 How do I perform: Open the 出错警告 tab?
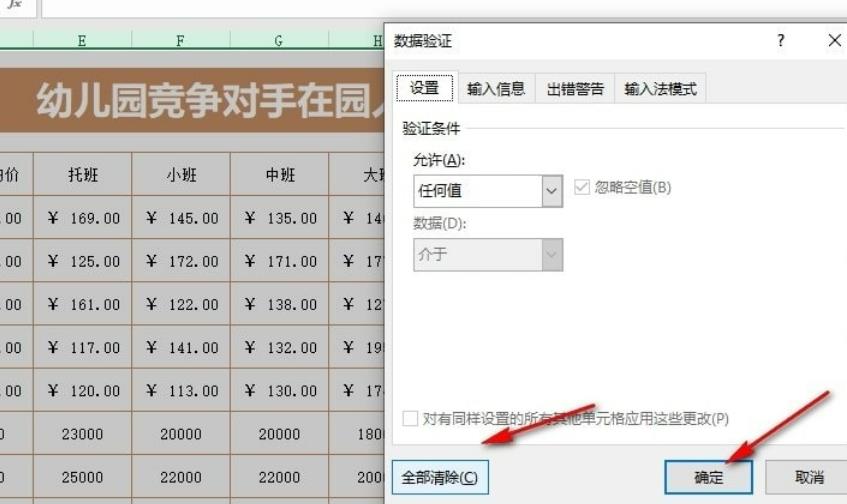coord(575,89)
